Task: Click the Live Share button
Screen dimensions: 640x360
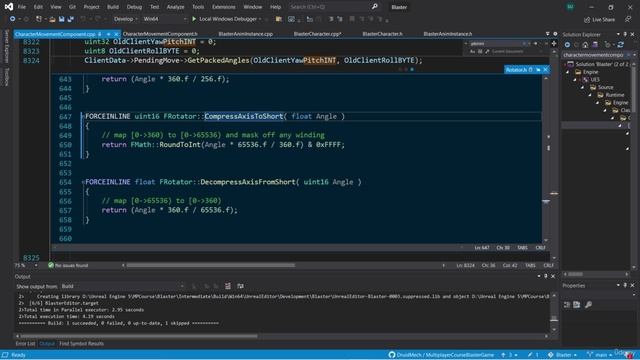Action: (599, 19)
